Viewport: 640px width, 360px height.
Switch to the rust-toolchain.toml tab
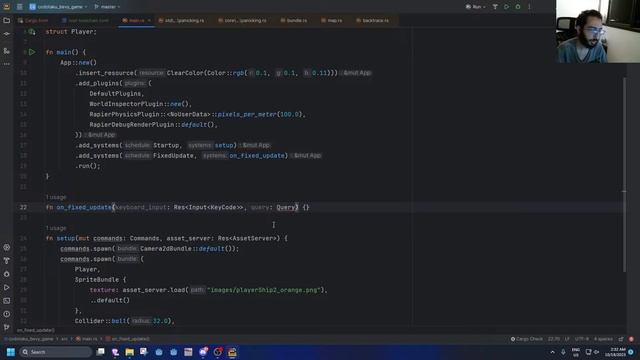coord(86,20)
